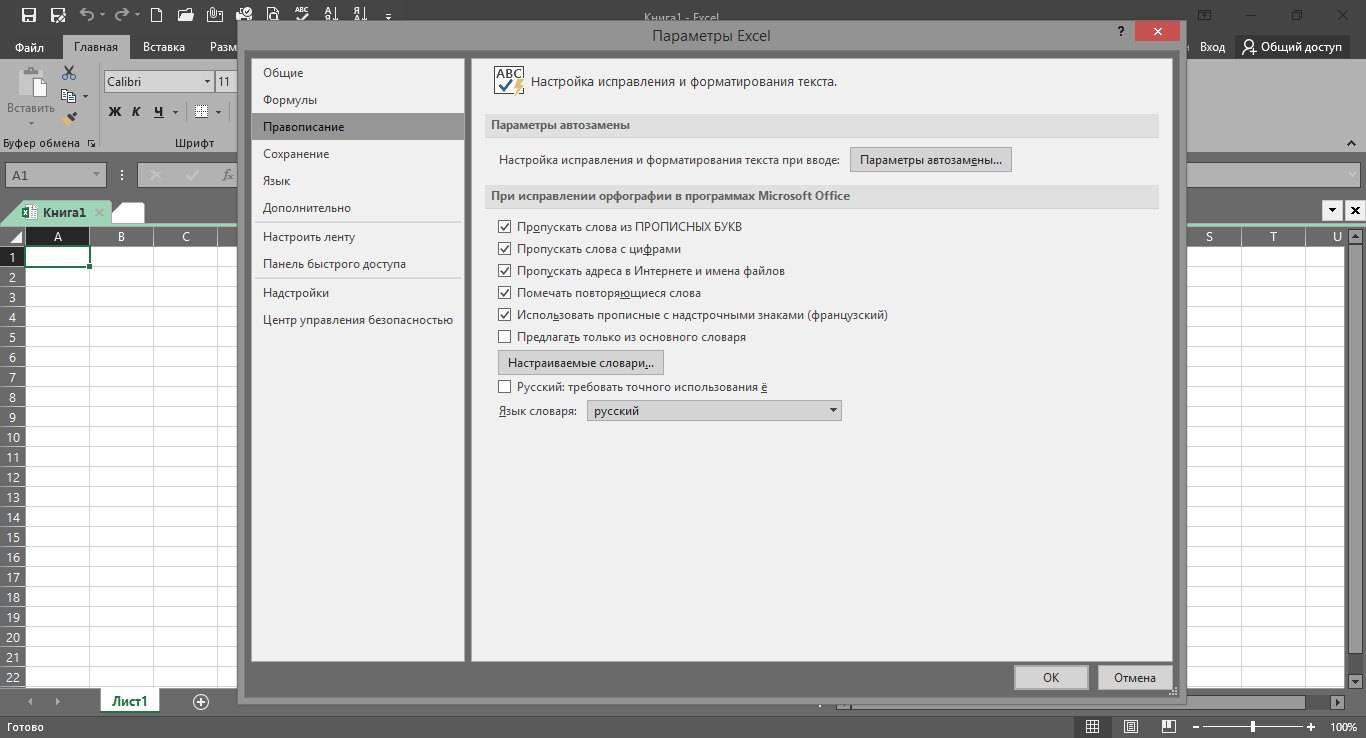Click the Cut scissors icon
1366x738 pixels.
click(x=69, y=73)
